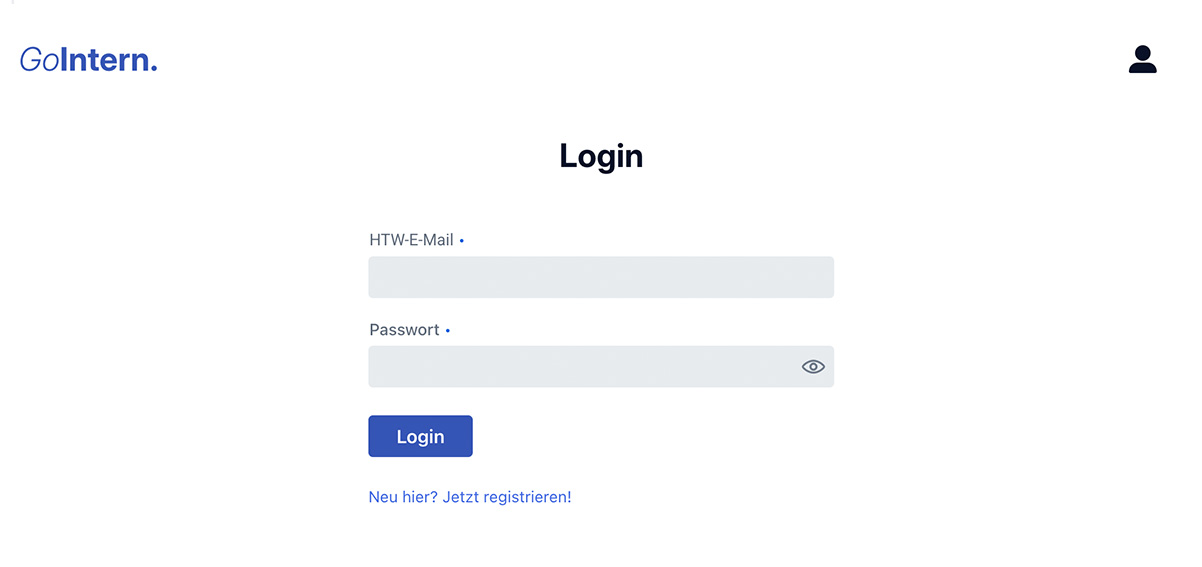
Task: Click the Neu hier? text
Action: (403, 497)
